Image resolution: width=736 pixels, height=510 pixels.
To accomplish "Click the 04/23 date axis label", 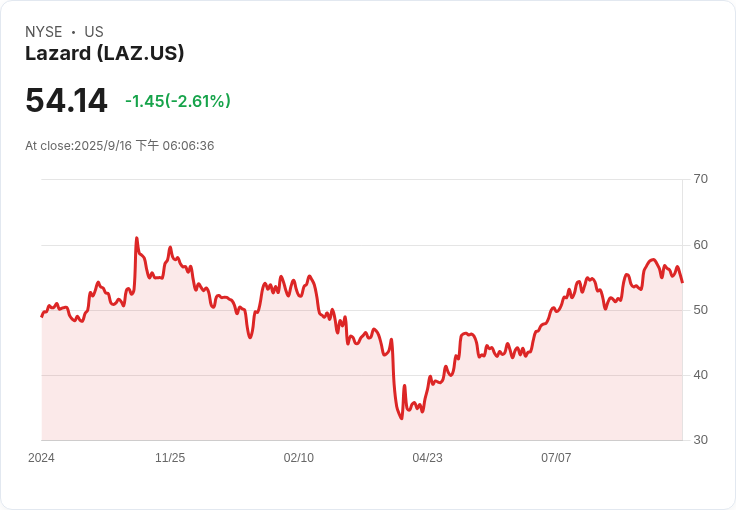I will 427,458.
